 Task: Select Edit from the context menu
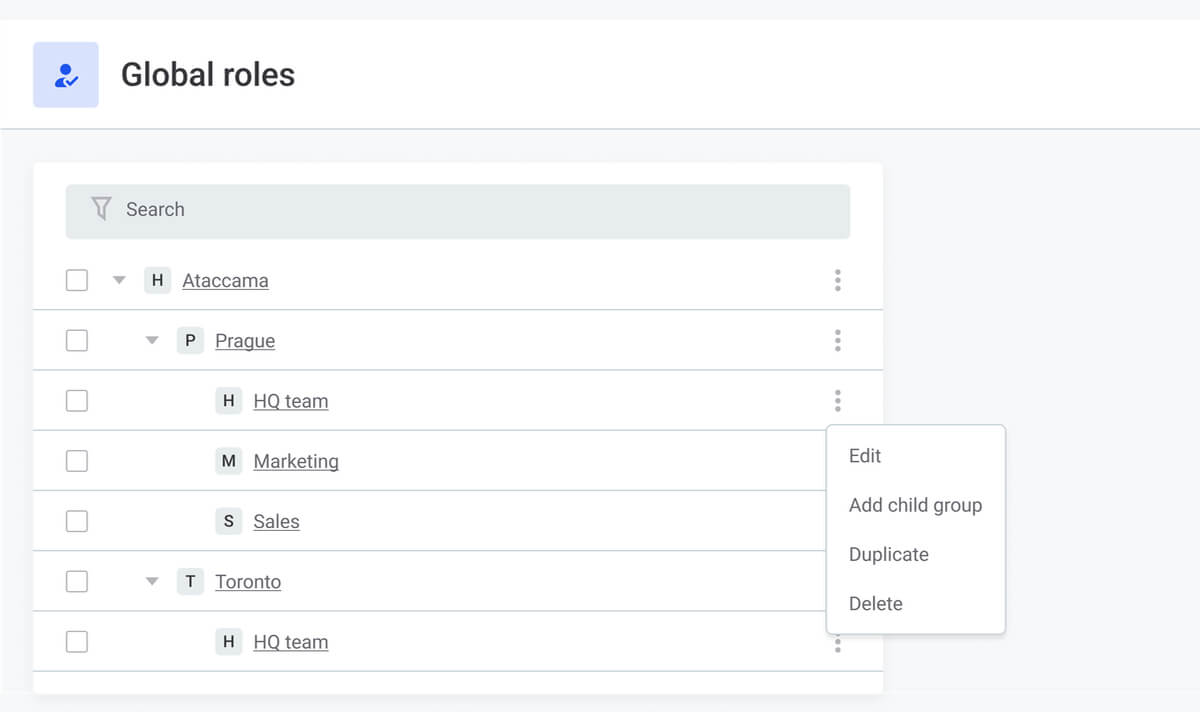coord(864,456)
